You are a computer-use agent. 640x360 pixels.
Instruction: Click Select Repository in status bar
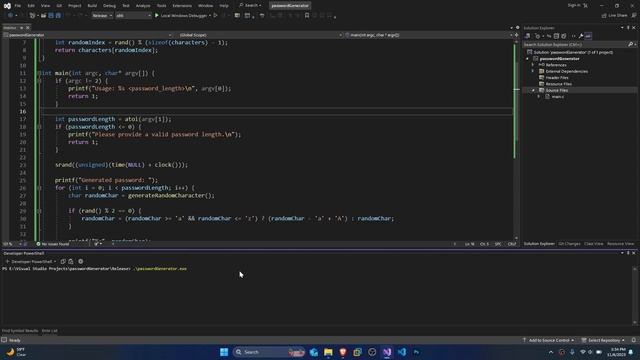[x=603, y=340]
